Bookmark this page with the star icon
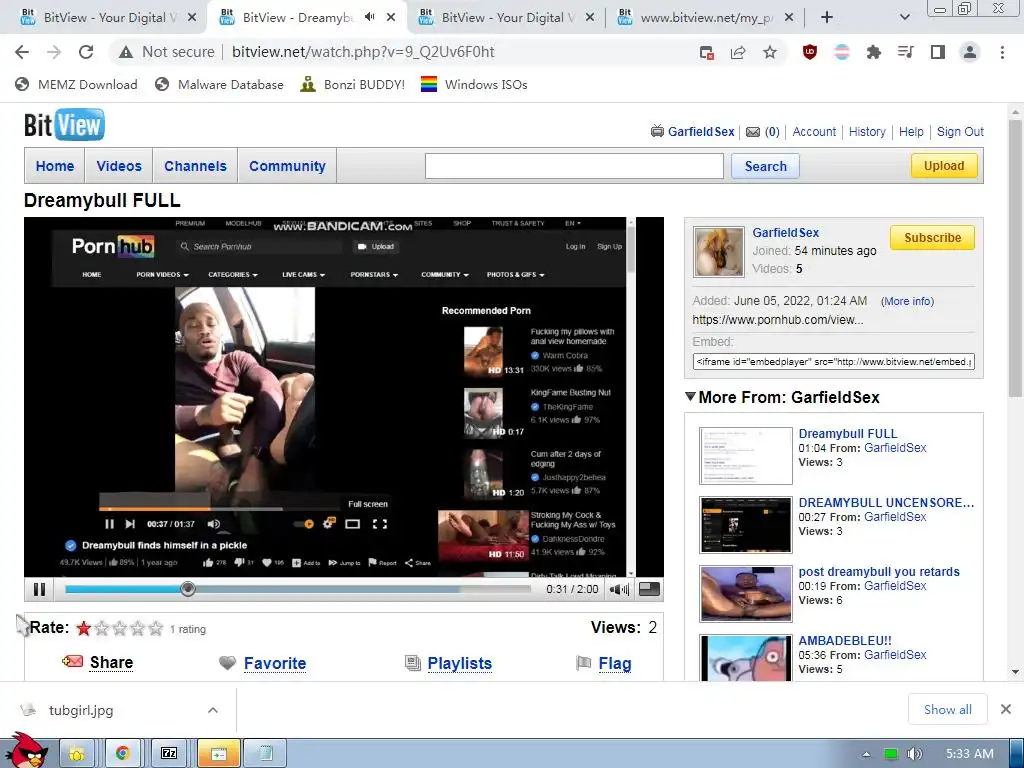The image size is (1024, 768). (x=770, y=52)
